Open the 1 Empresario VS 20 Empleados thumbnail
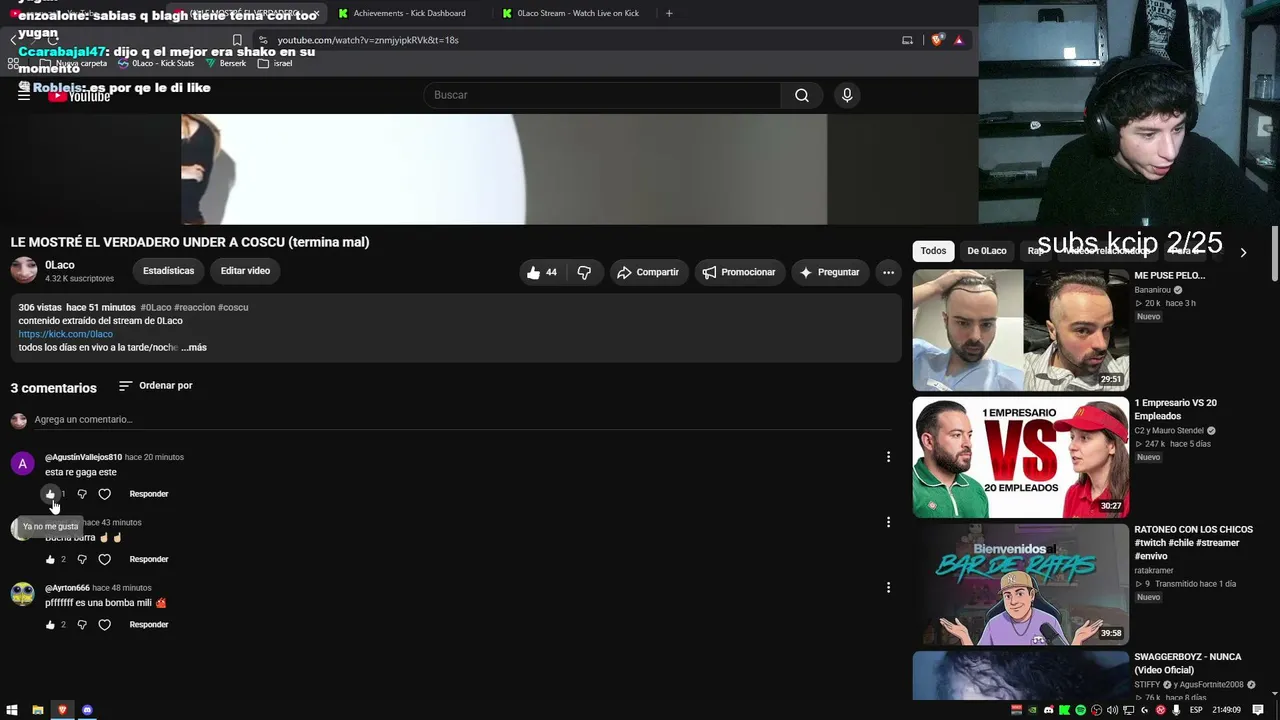1280x720 pixels. click(1020, 457)
